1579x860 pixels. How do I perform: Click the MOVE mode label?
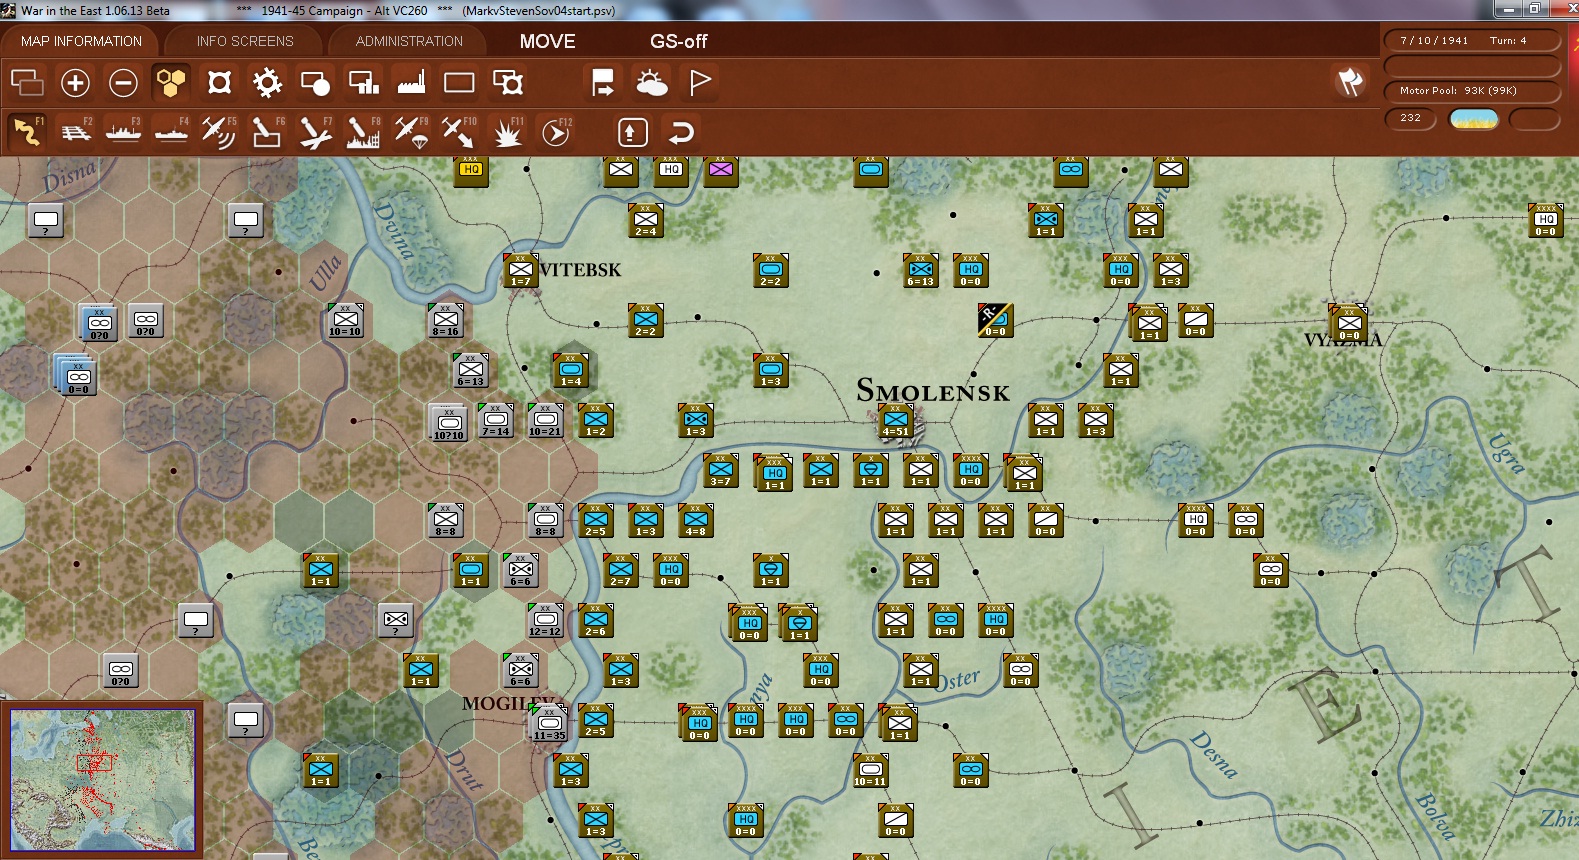pyautogui.click(x=548, y=41)
